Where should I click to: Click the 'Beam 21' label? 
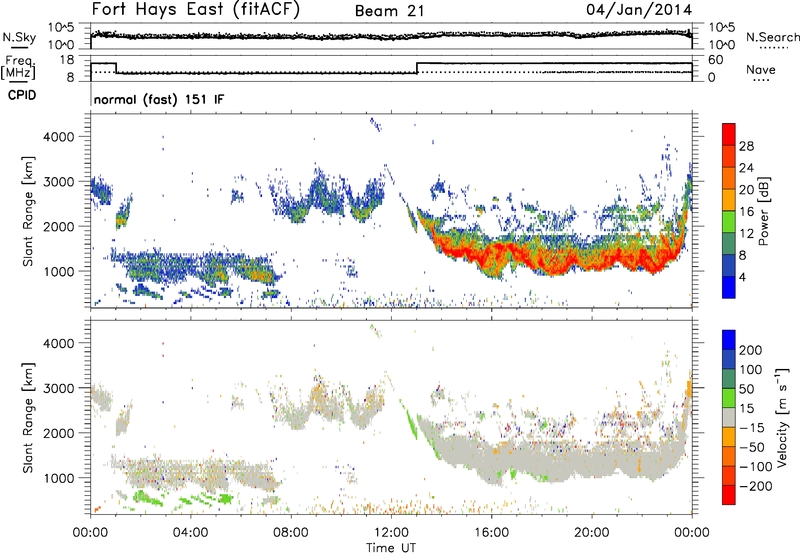pos(390,11)
